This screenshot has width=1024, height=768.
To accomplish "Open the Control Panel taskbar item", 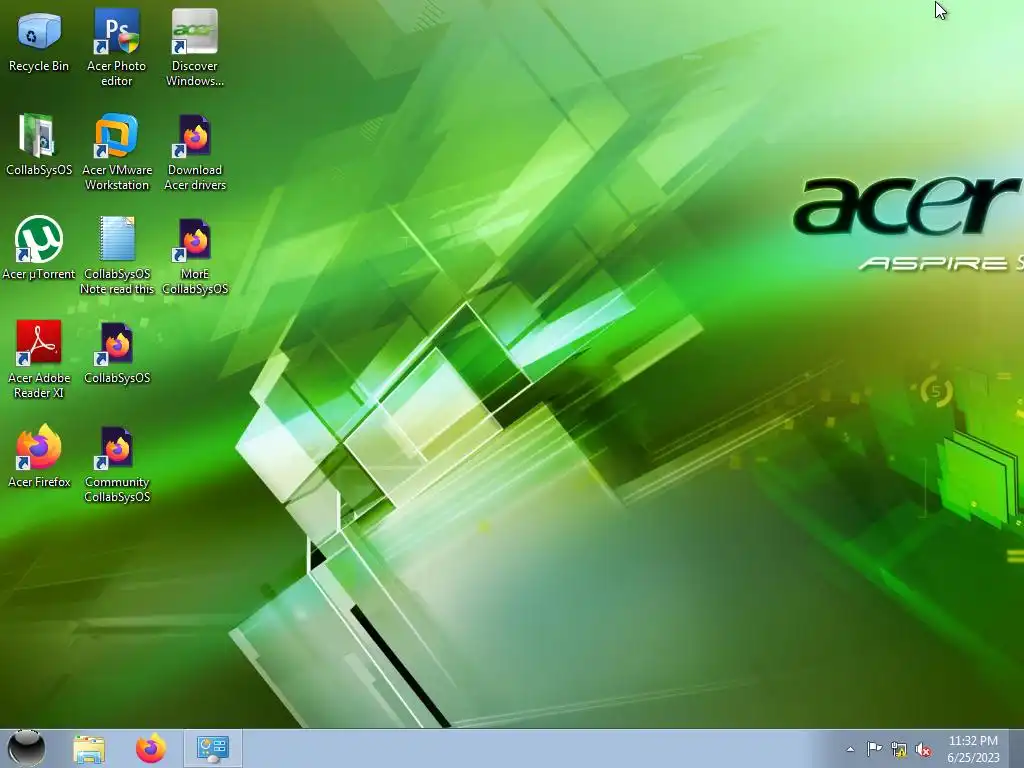I will point(212,749).
